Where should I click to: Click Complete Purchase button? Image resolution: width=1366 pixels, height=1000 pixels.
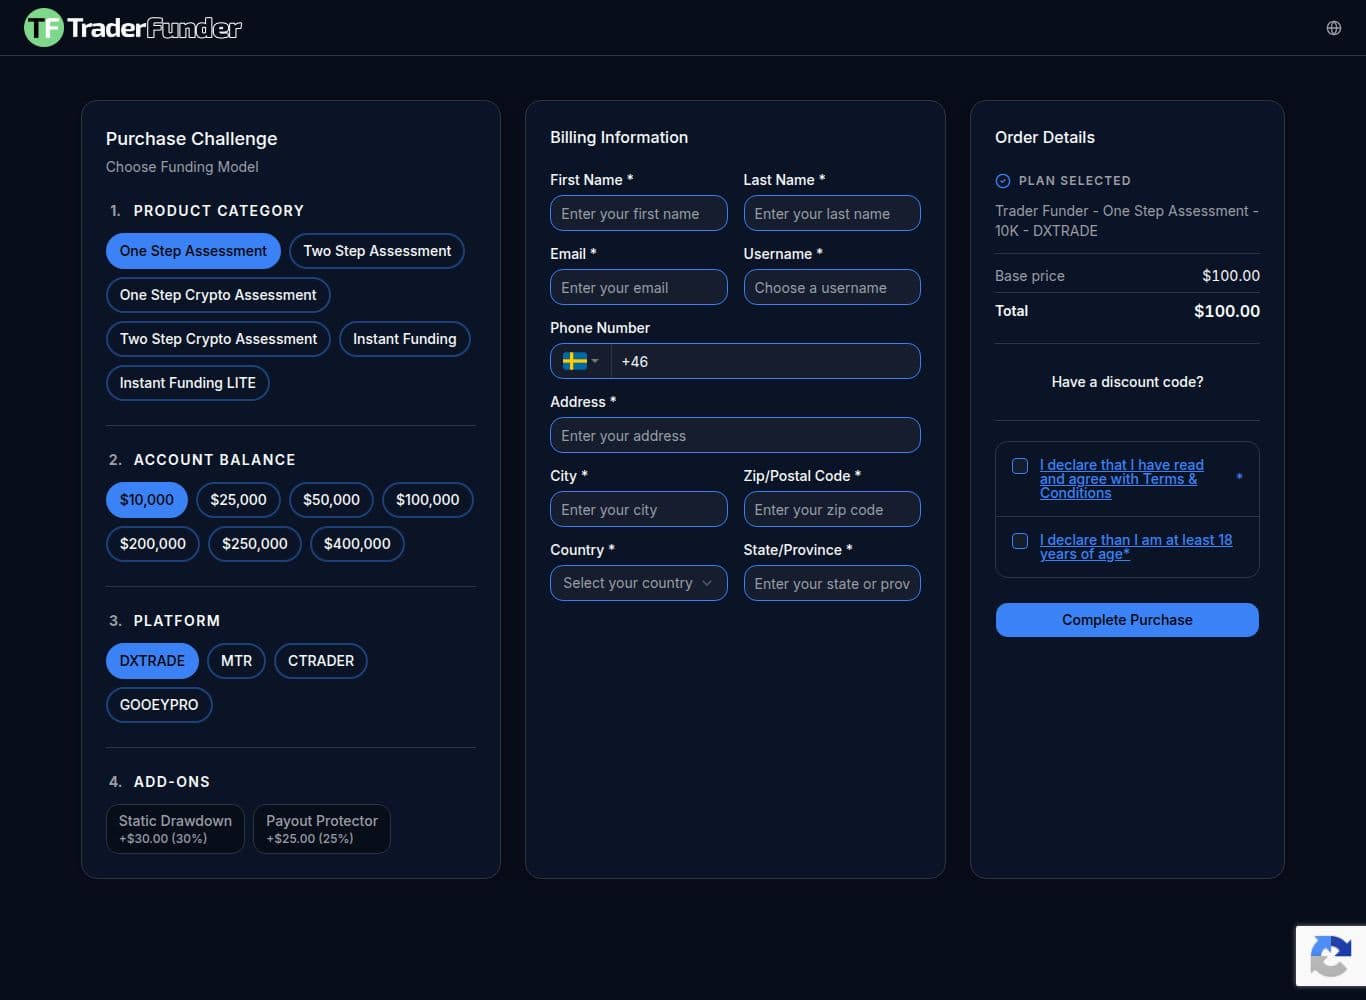pyautogui.click(x=1127, y=620)
